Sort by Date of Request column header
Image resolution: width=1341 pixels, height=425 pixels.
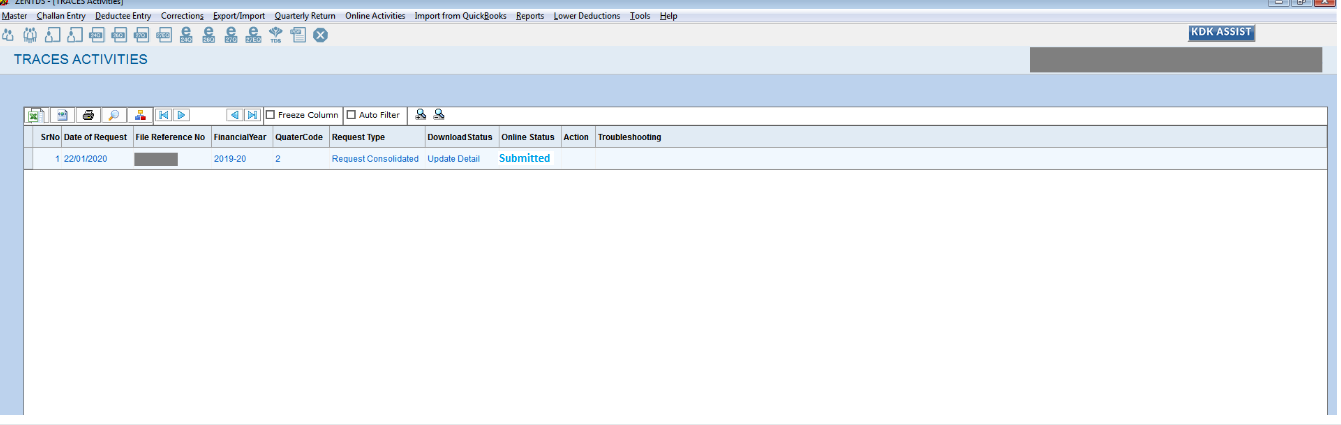pyautogui.click(x=96, y=137)
